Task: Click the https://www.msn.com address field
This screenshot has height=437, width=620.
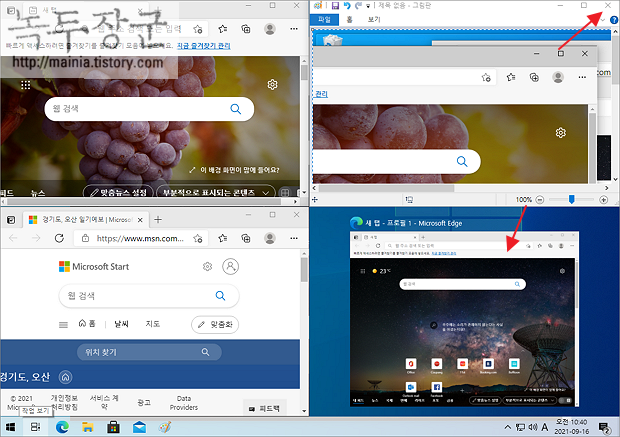Action: coord(140,238)
